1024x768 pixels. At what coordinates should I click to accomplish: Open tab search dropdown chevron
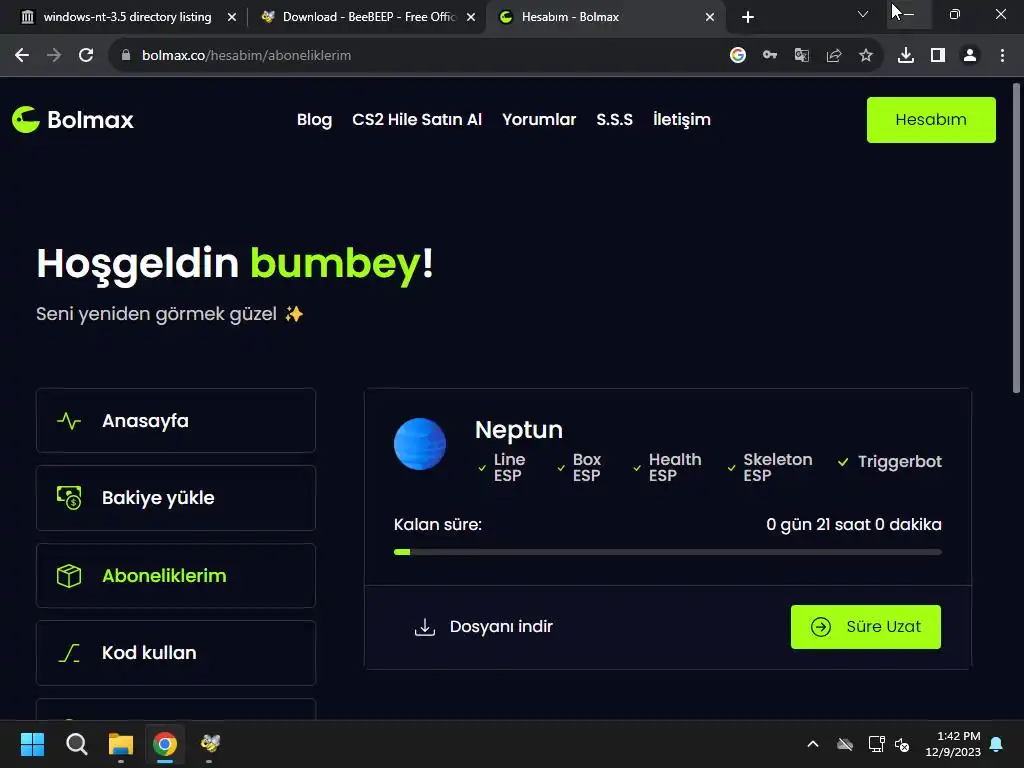pos(863,14)
